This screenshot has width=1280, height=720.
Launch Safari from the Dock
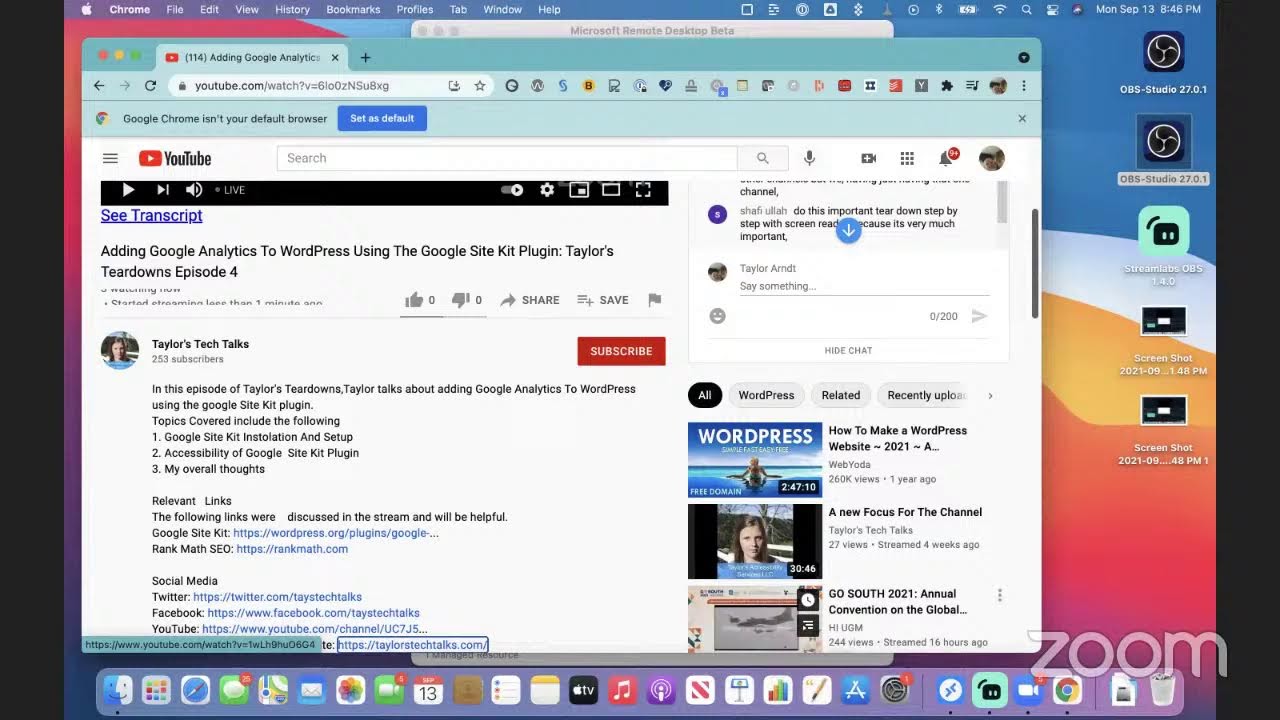[195, 690]
